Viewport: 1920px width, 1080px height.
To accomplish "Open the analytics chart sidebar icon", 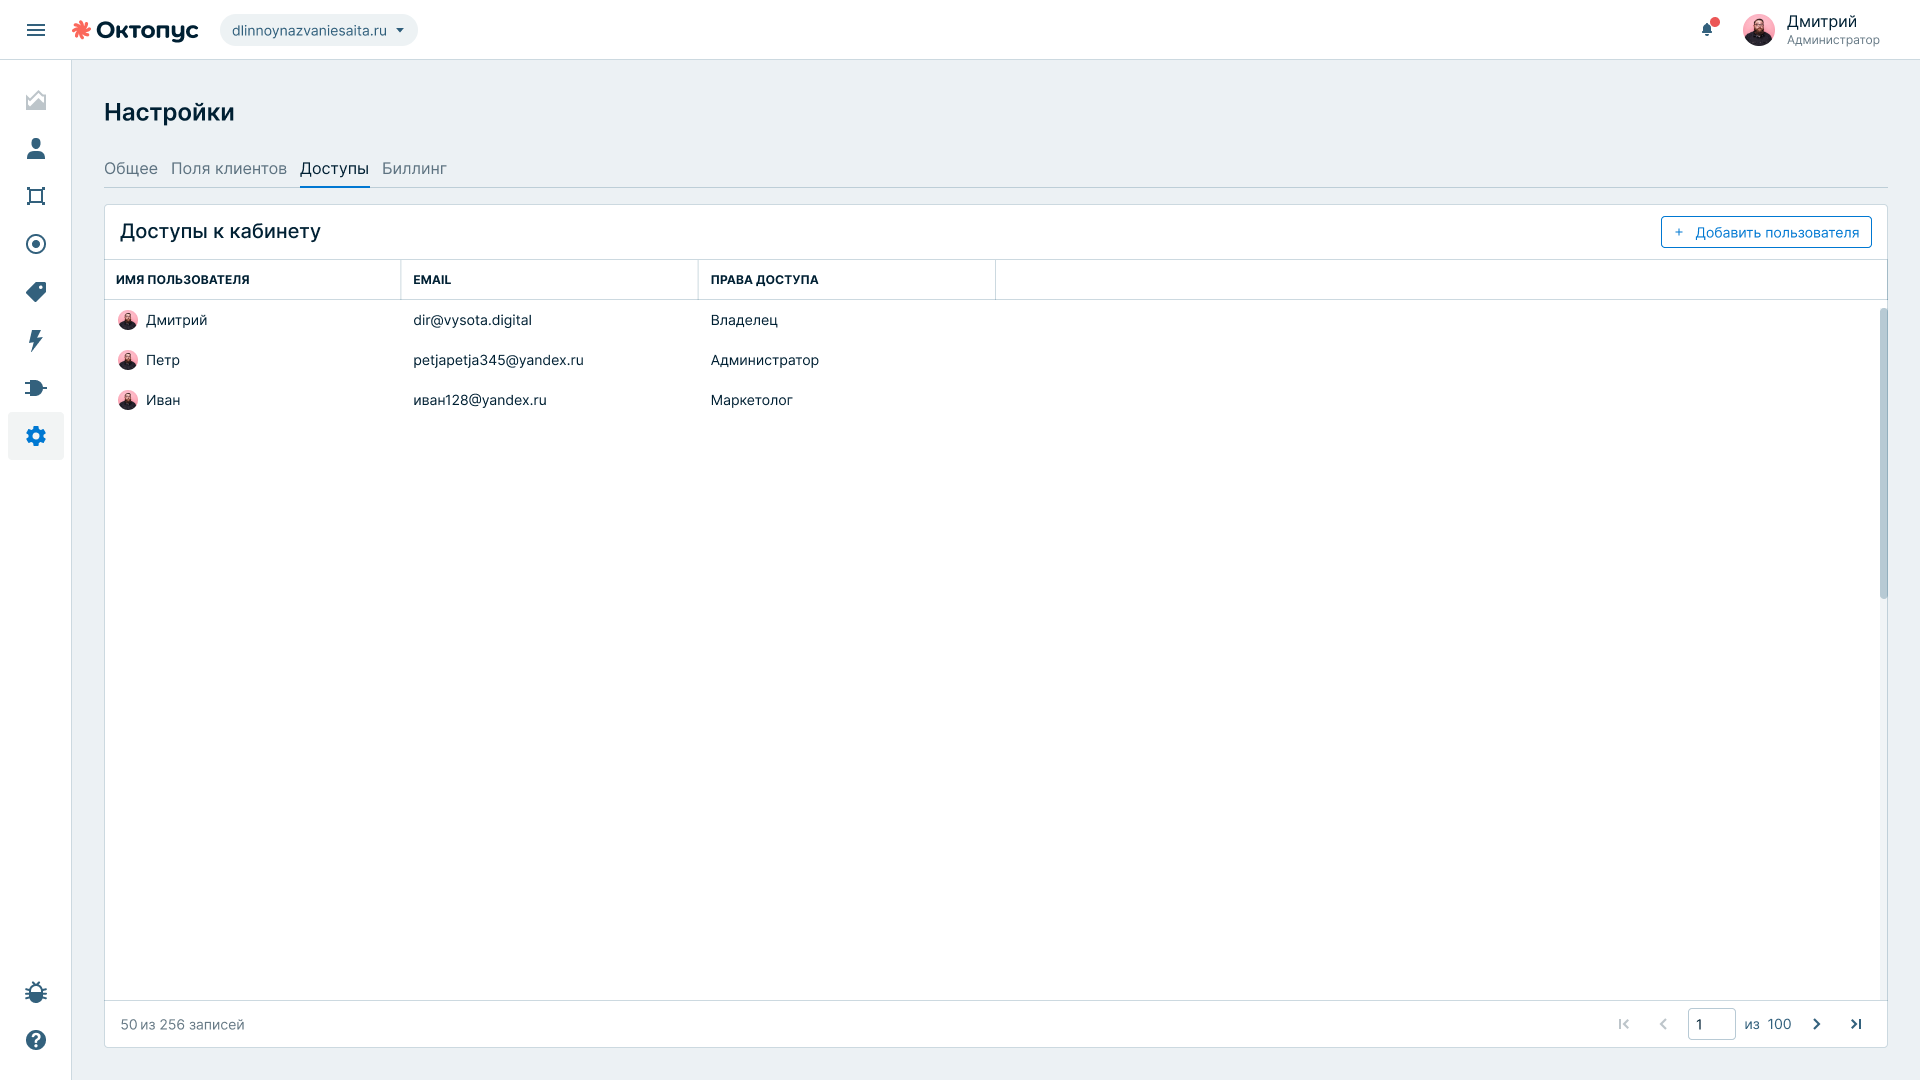I will 36,100.
